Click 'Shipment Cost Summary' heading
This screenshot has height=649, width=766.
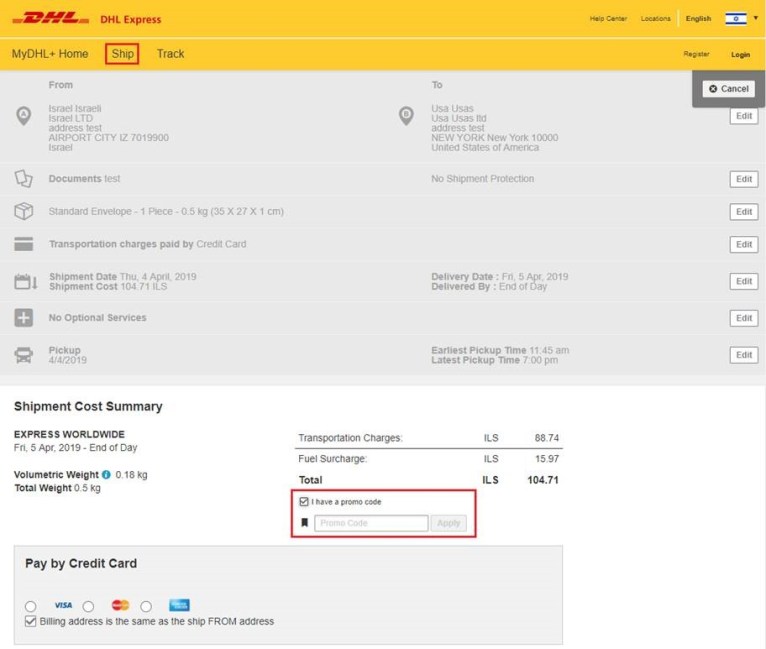point(88,406)
